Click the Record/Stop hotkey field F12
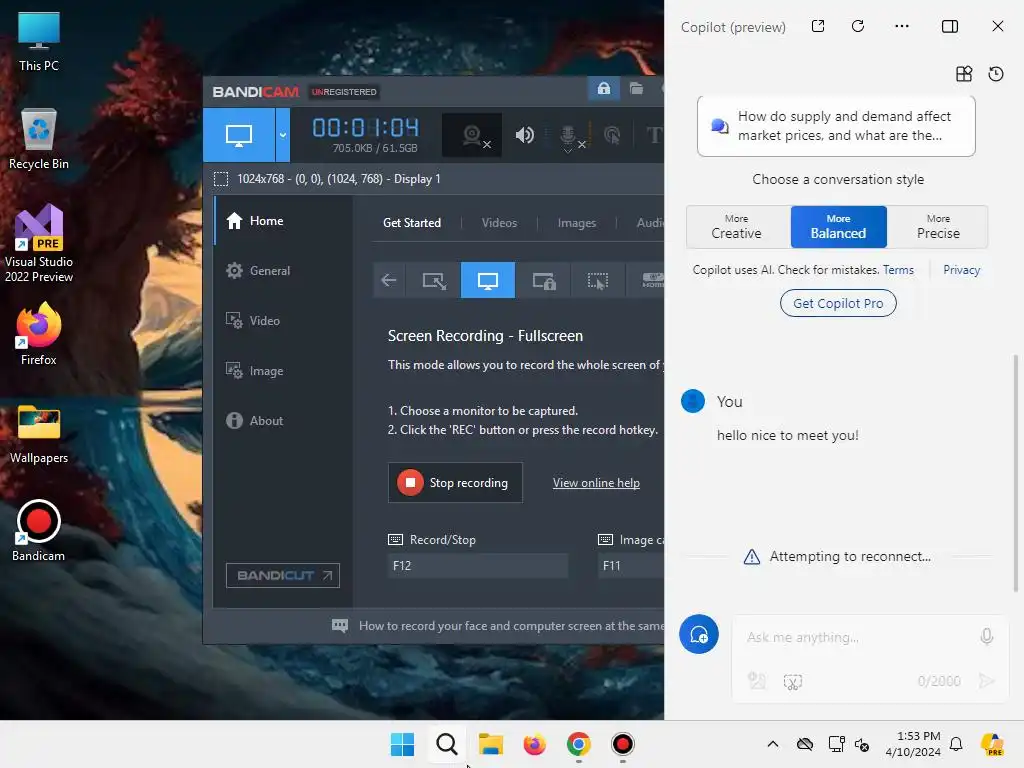Image resolution: width=1024 pixels, height=768 pixels. tap(478, 566)
